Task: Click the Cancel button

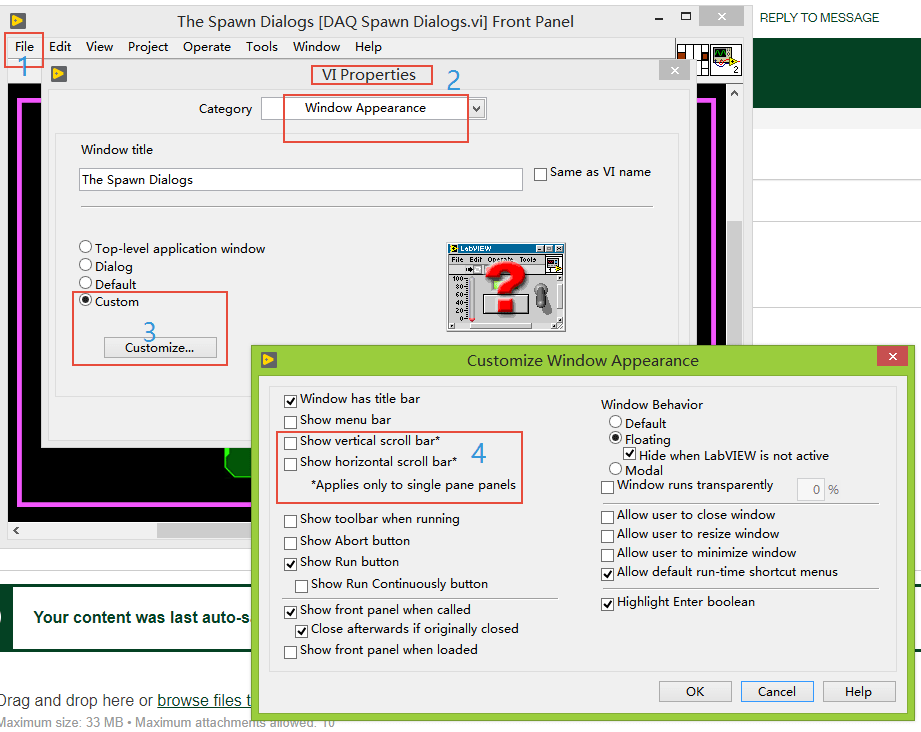Action: 776,691
